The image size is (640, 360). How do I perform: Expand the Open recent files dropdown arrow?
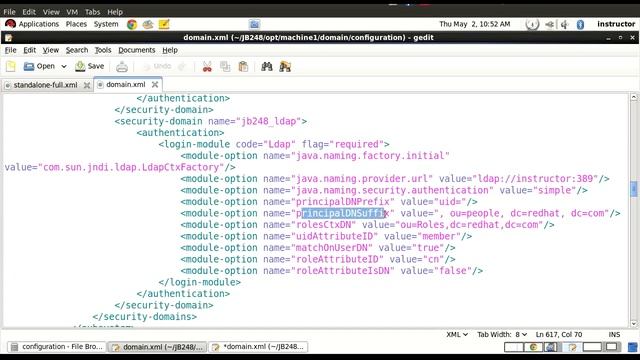64,66
